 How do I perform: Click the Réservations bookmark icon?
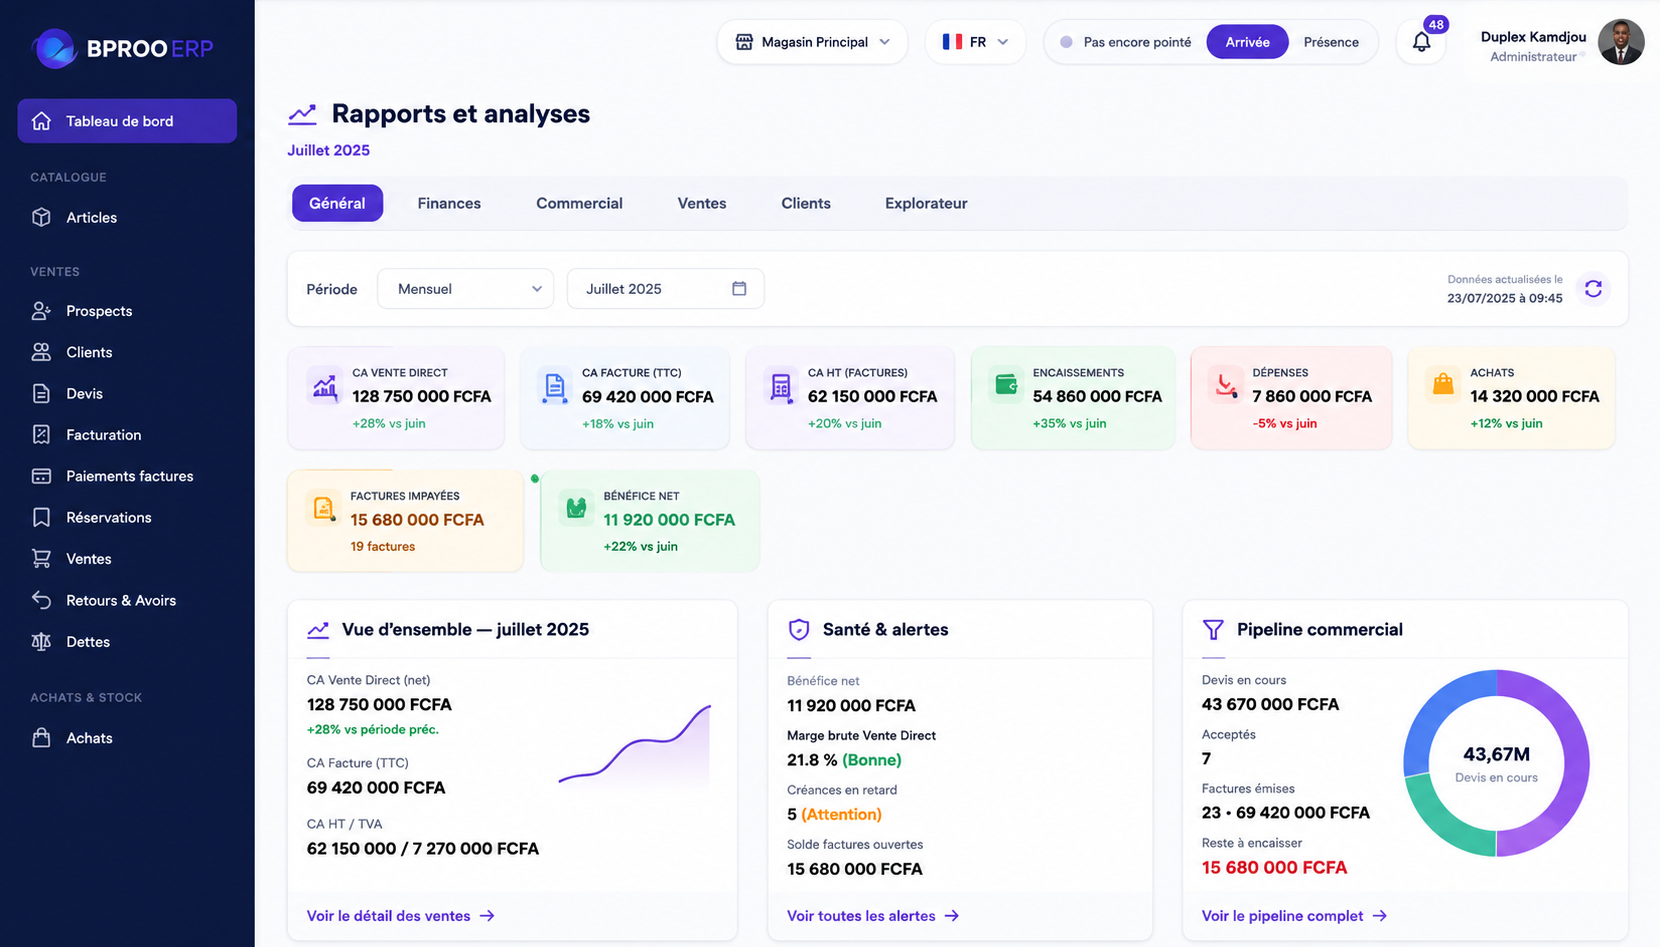point(41,517)
